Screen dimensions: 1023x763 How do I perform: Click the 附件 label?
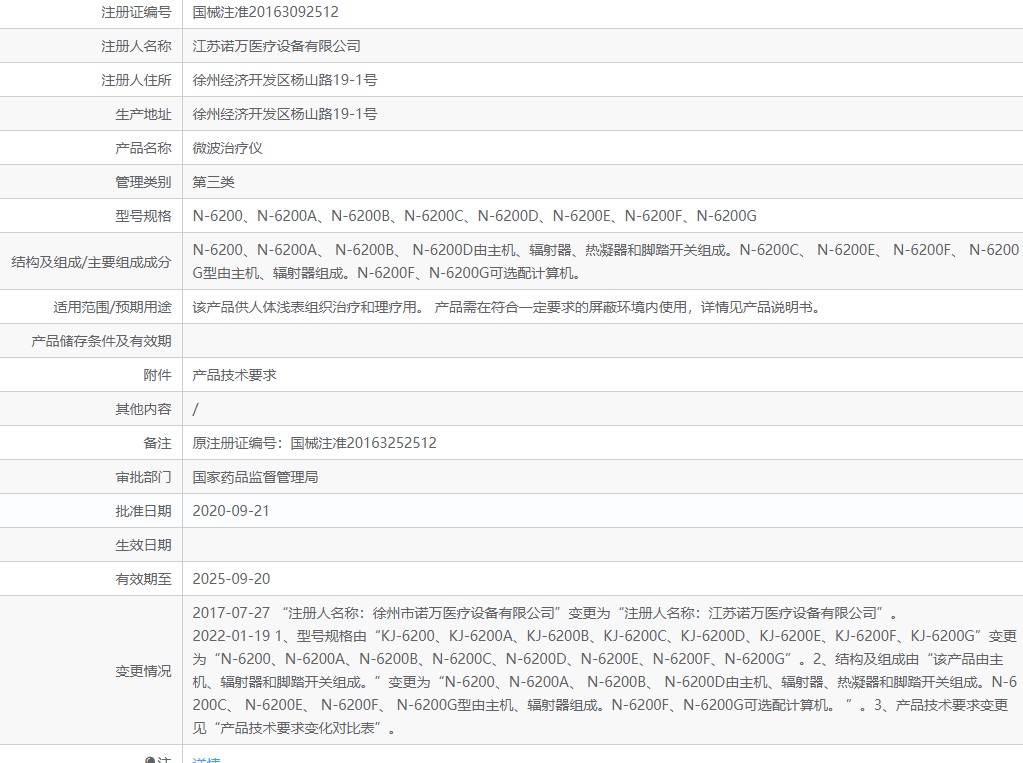(x=157, y=375)
